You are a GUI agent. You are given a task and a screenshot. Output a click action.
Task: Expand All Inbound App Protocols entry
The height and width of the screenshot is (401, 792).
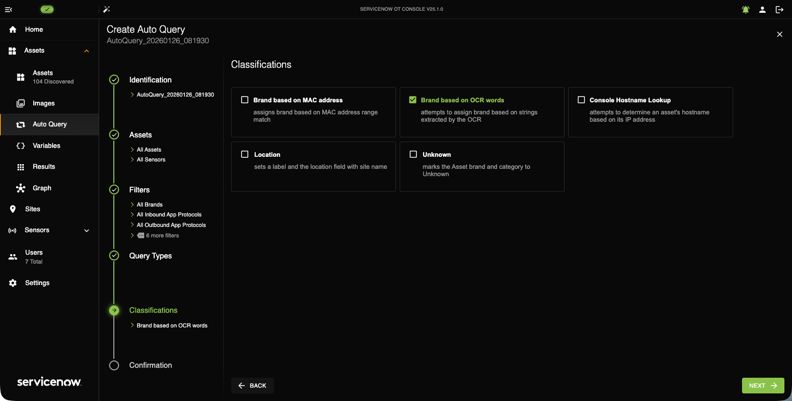tap(166, 215)
